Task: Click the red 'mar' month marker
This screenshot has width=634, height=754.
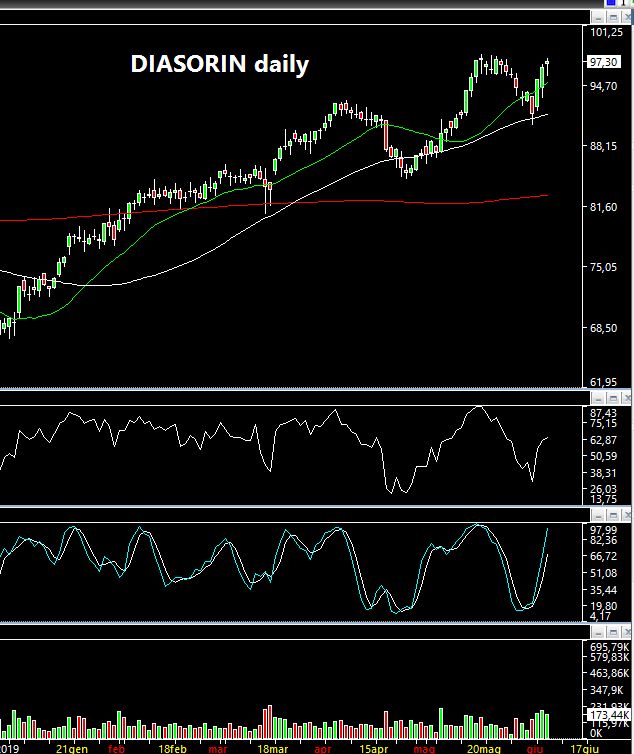Action: click(x=218, y=749)
